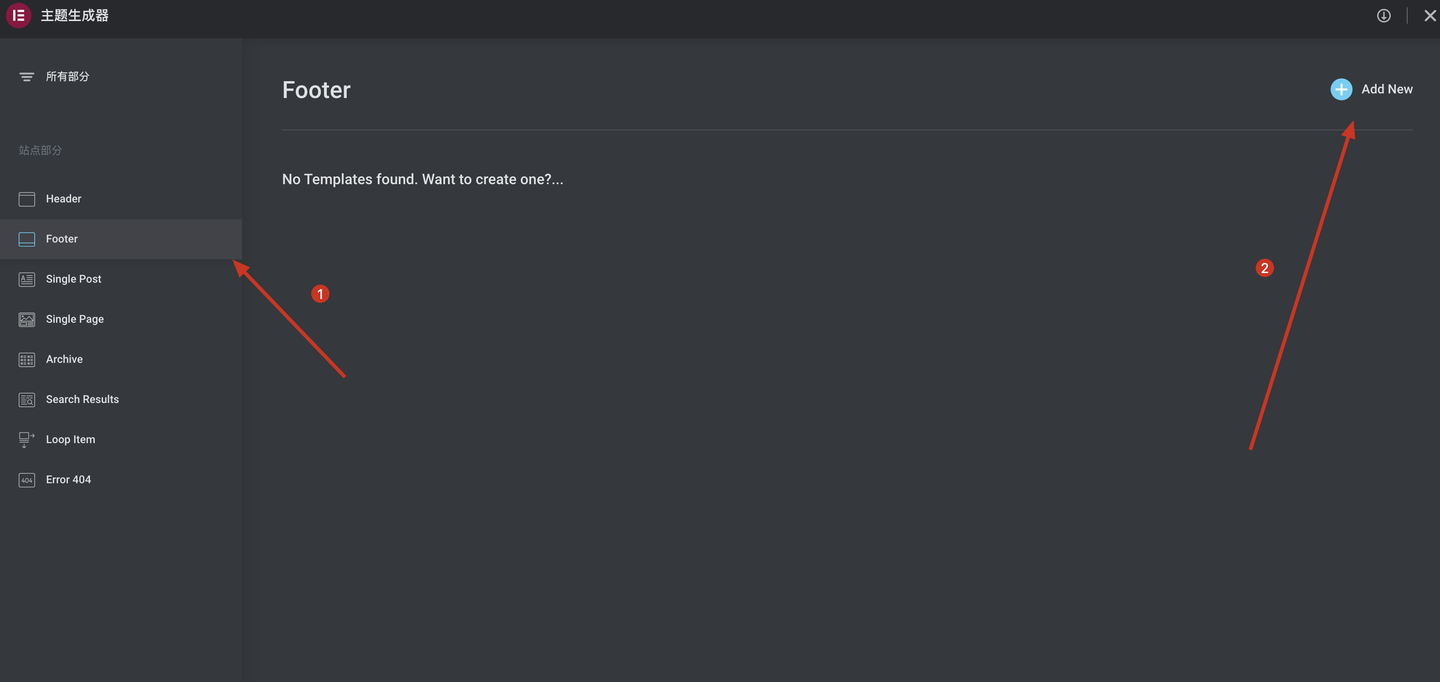Open the Header site part
This screenshot has height=682, width=1440.
click(x=121, y=199)
